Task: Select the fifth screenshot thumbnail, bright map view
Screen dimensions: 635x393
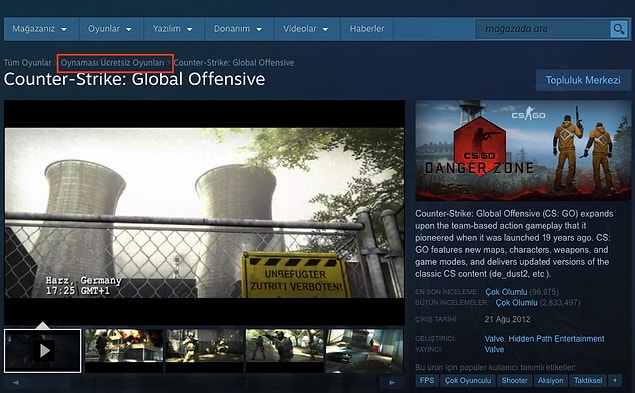Action: coord(364,350)
